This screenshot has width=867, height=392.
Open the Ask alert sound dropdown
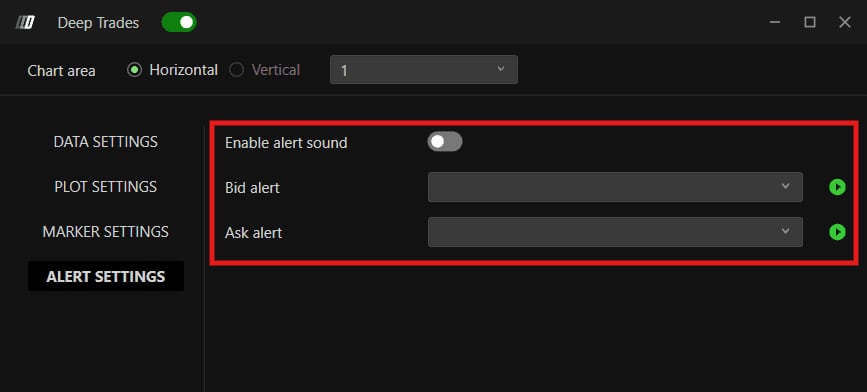click(x=615, y=232)
